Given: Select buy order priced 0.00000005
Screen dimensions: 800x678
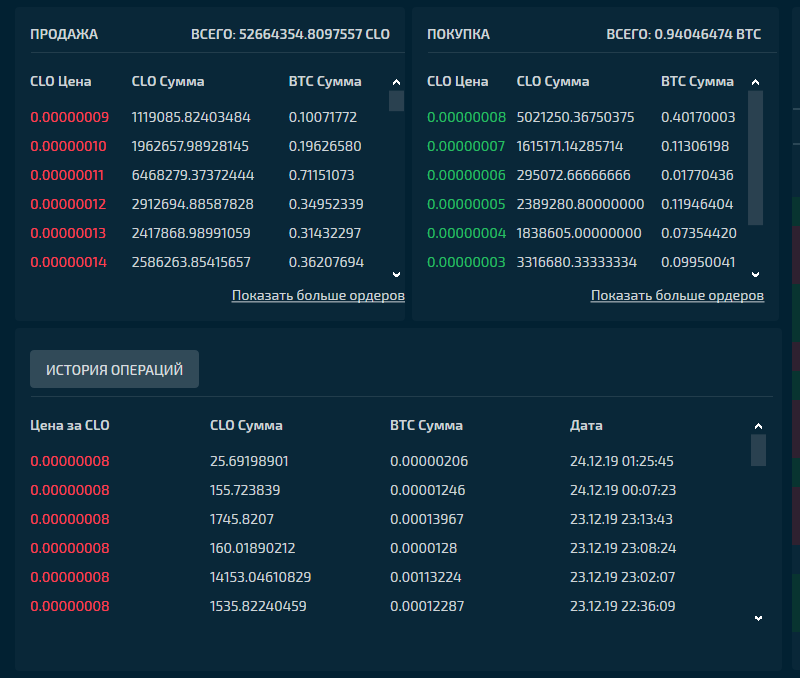Looking at the screenshot, I should pos(582,205).
